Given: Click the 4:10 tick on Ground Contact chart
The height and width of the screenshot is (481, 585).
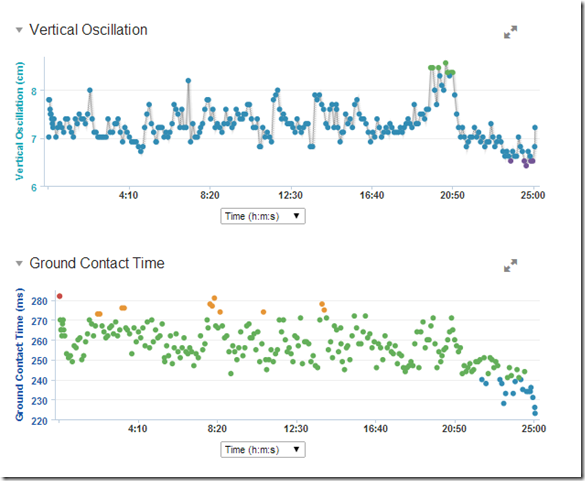Looking at the screenshot, I should coord(138,428).
